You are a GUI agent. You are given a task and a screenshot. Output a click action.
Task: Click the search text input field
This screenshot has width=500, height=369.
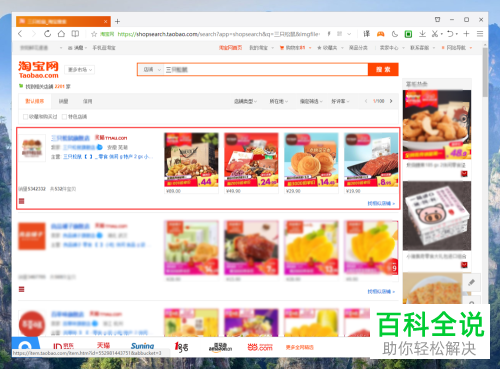(x=265, y=69)
